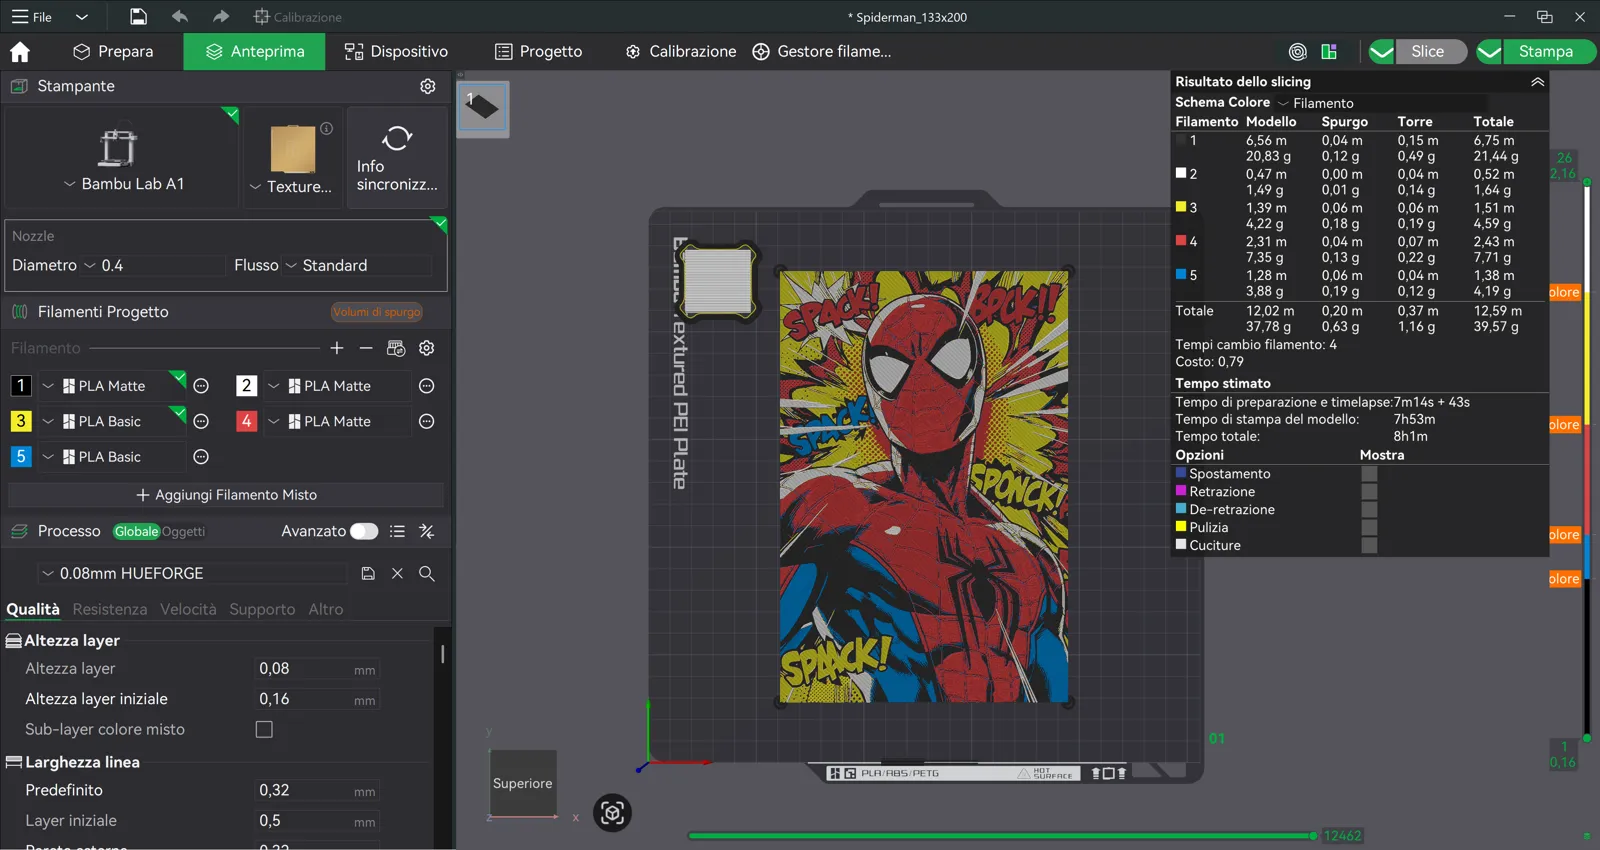Screen dimensions: 1600x850
Task: Open compare presets icon beside Avanzato
Action: 427,531
